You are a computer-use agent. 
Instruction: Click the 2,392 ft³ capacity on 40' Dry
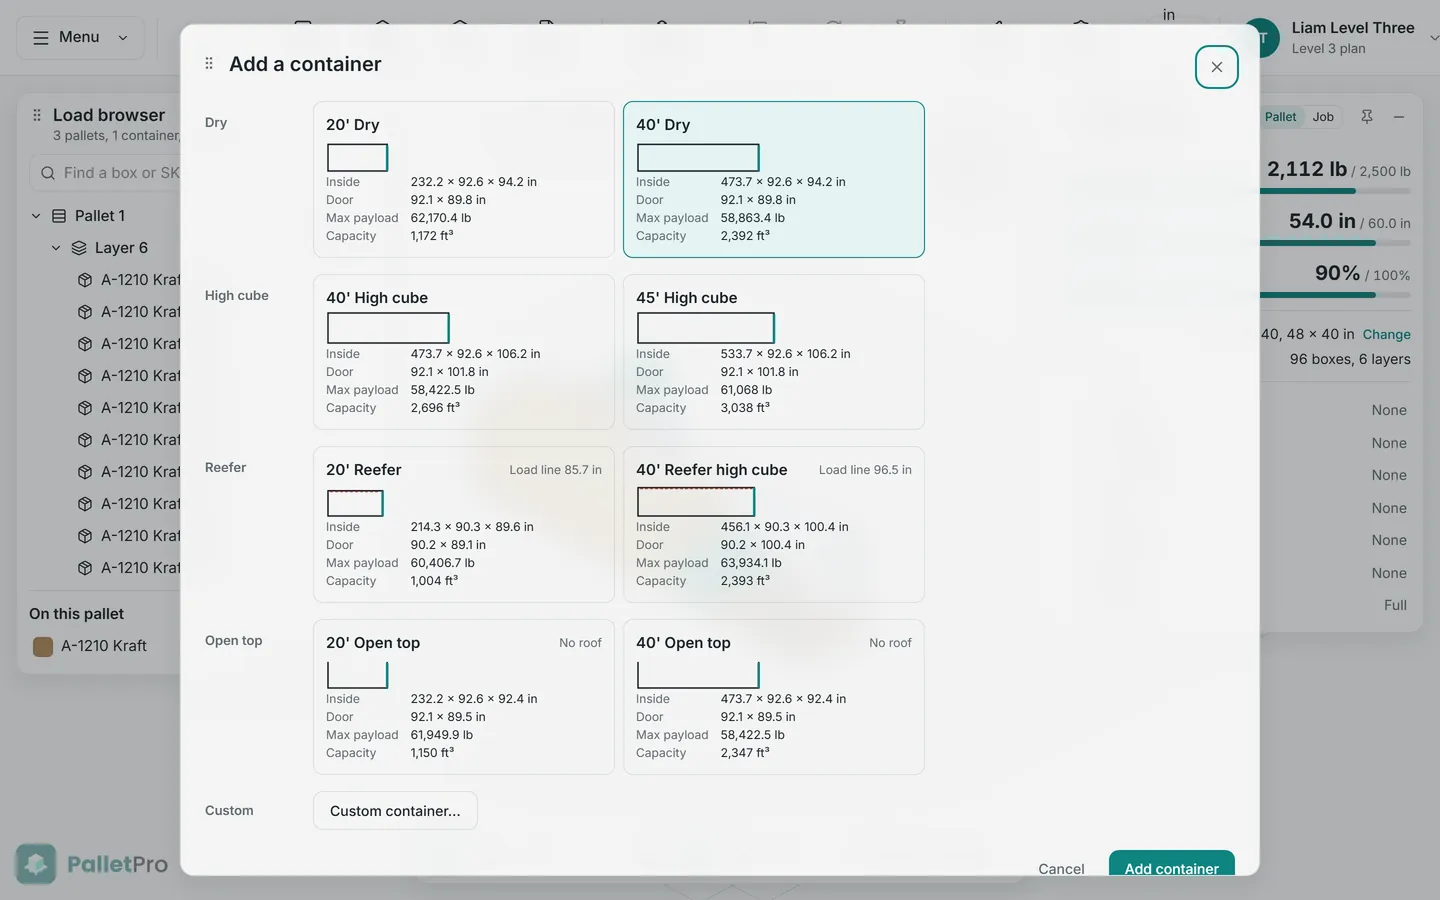tap(745, 236)
